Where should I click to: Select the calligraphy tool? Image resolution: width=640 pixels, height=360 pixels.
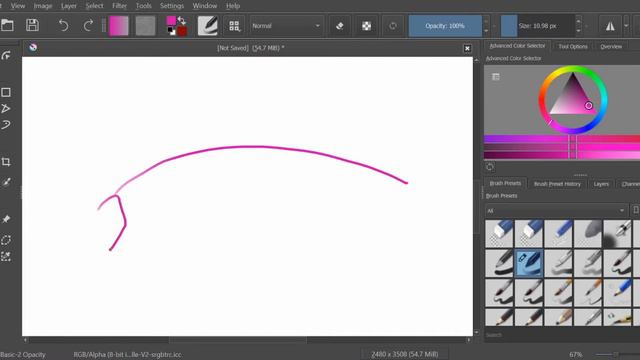(6, 56)
